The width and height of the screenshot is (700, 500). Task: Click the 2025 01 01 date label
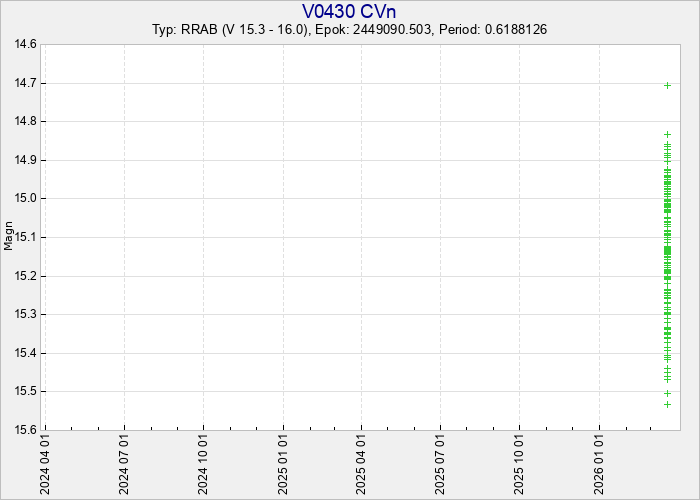click(x=283, y=464)
